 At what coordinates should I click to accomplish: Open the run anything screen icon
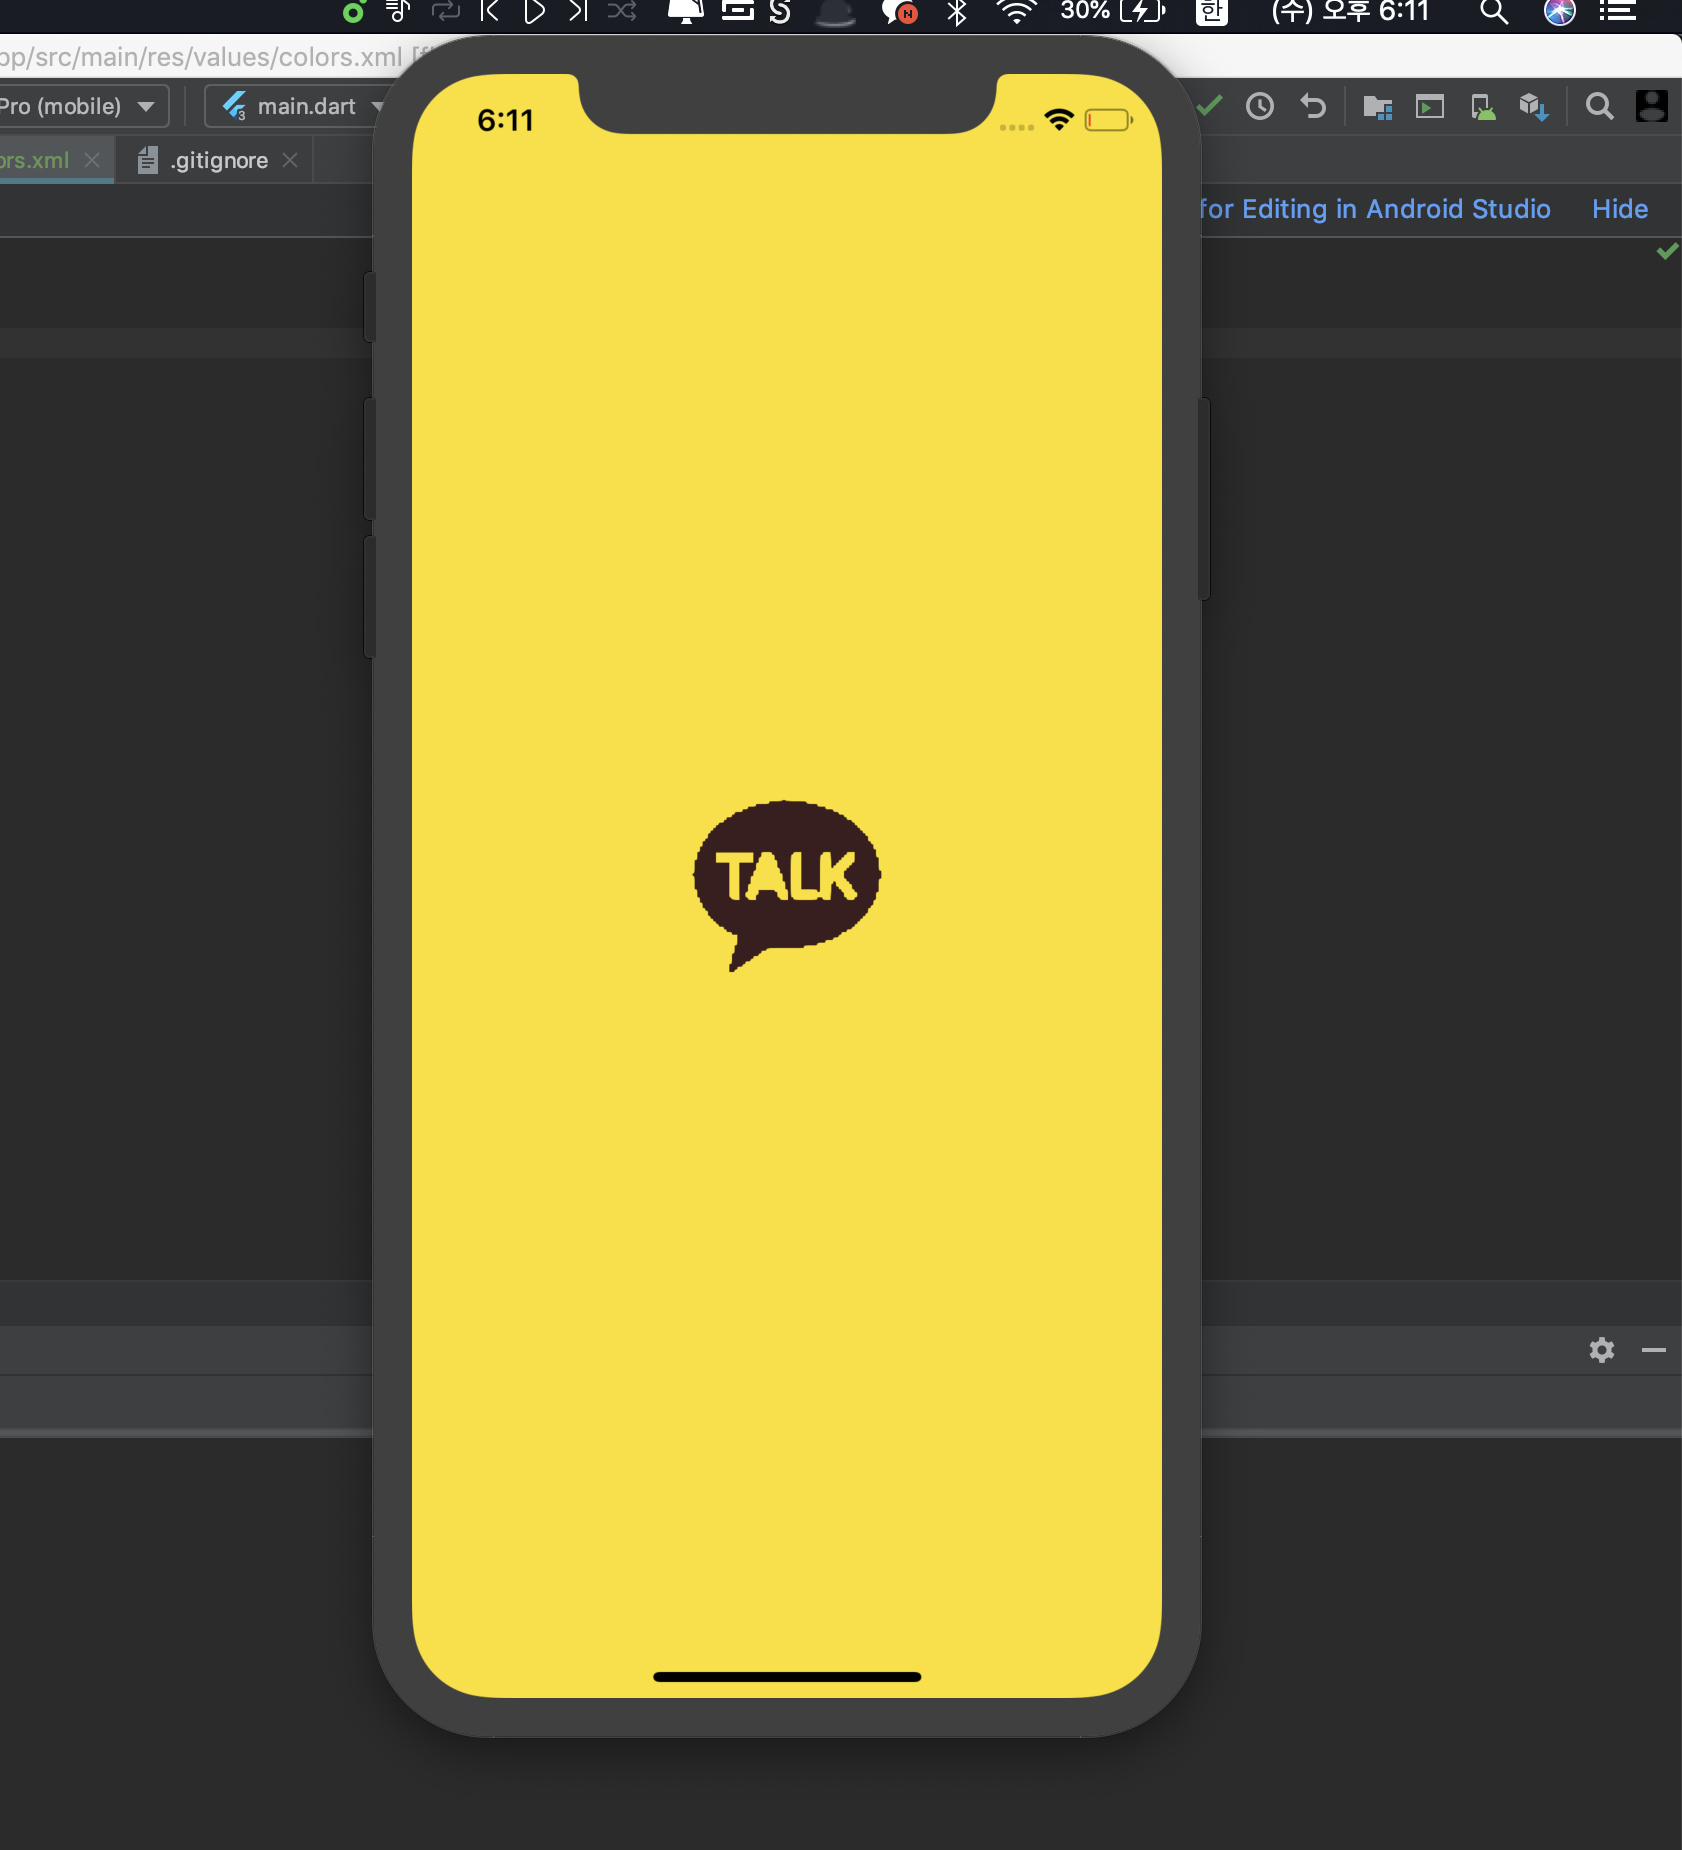point(1430,106)
